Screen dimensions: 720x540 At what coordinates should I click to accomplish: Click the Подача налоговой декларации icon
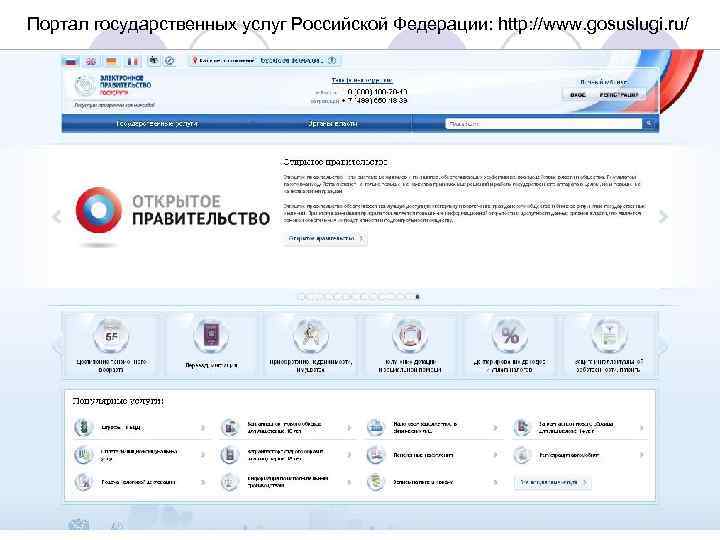pos(83,482)
